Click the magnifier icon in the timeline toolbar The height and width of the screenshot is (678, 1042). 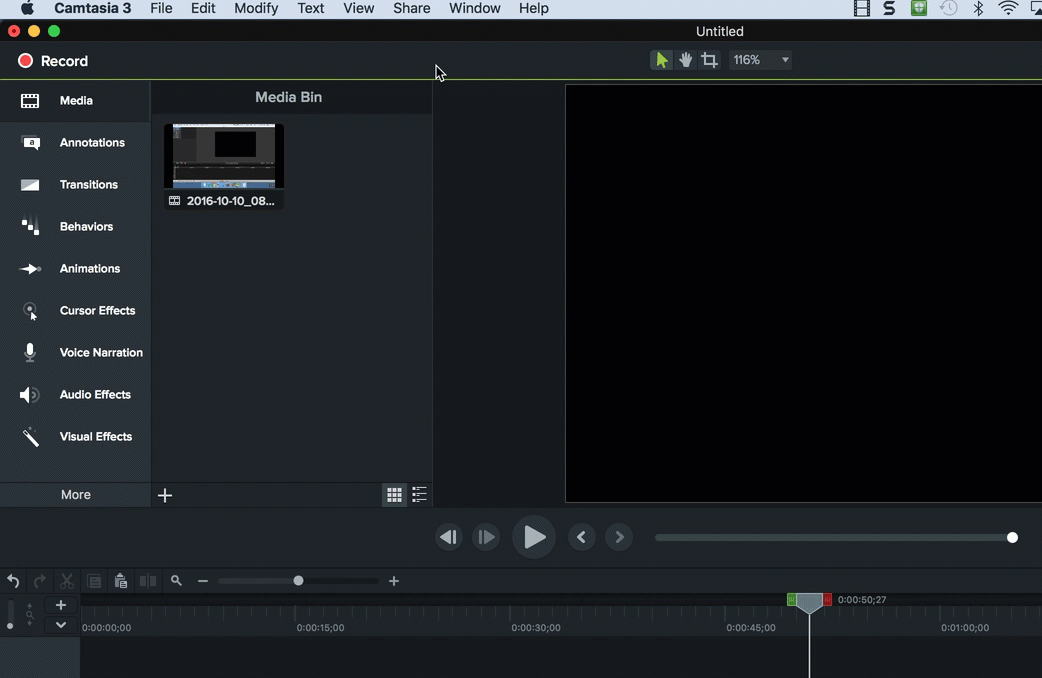pyautogui.click(x=177, y=581)
